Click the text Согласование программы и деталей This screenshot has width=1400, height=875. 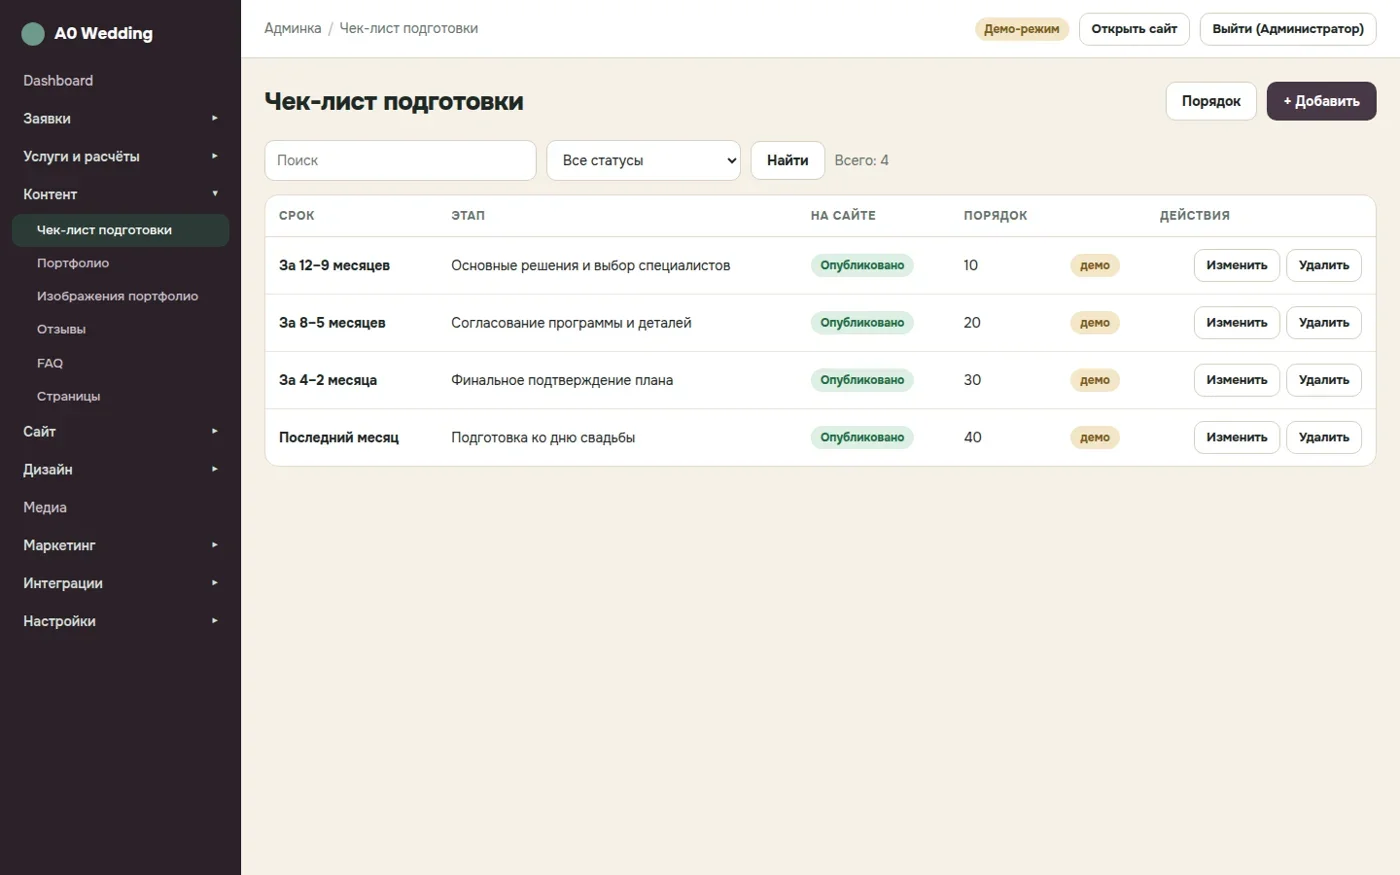point(571,322)
